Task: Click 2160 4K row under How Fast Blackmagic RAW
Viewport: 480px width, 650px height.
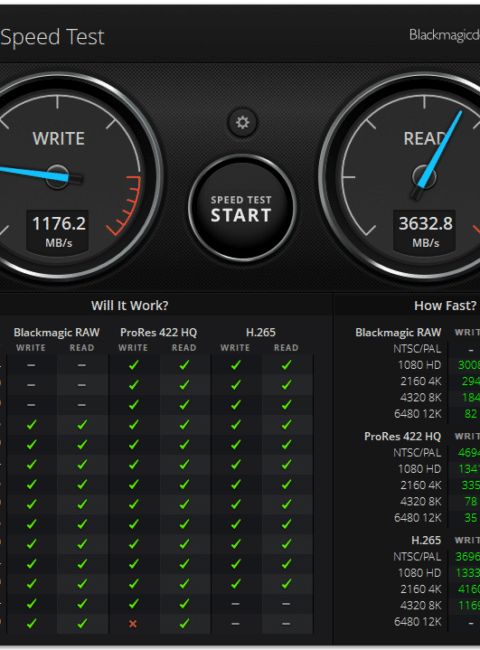Action: pyautogui.click(x=421, y=381)
